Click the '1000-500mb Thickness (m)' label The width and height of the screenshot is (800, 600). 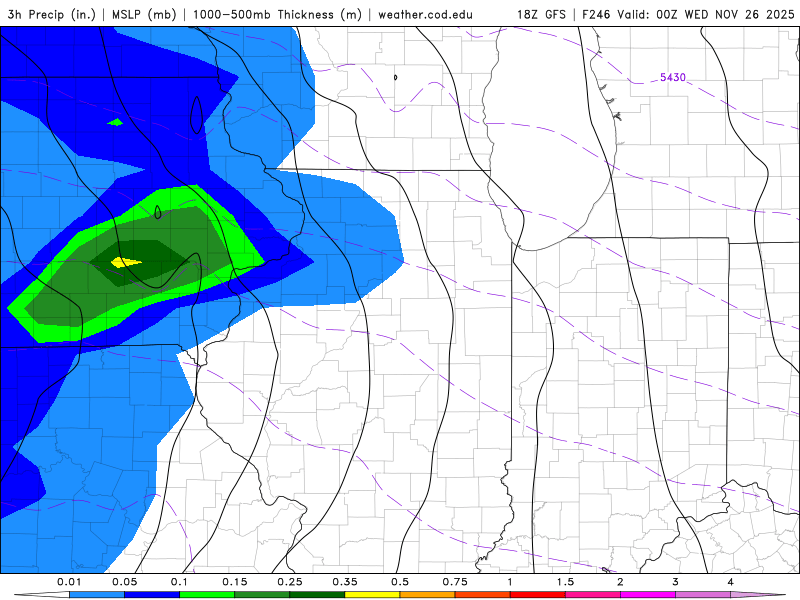[277, 14]
